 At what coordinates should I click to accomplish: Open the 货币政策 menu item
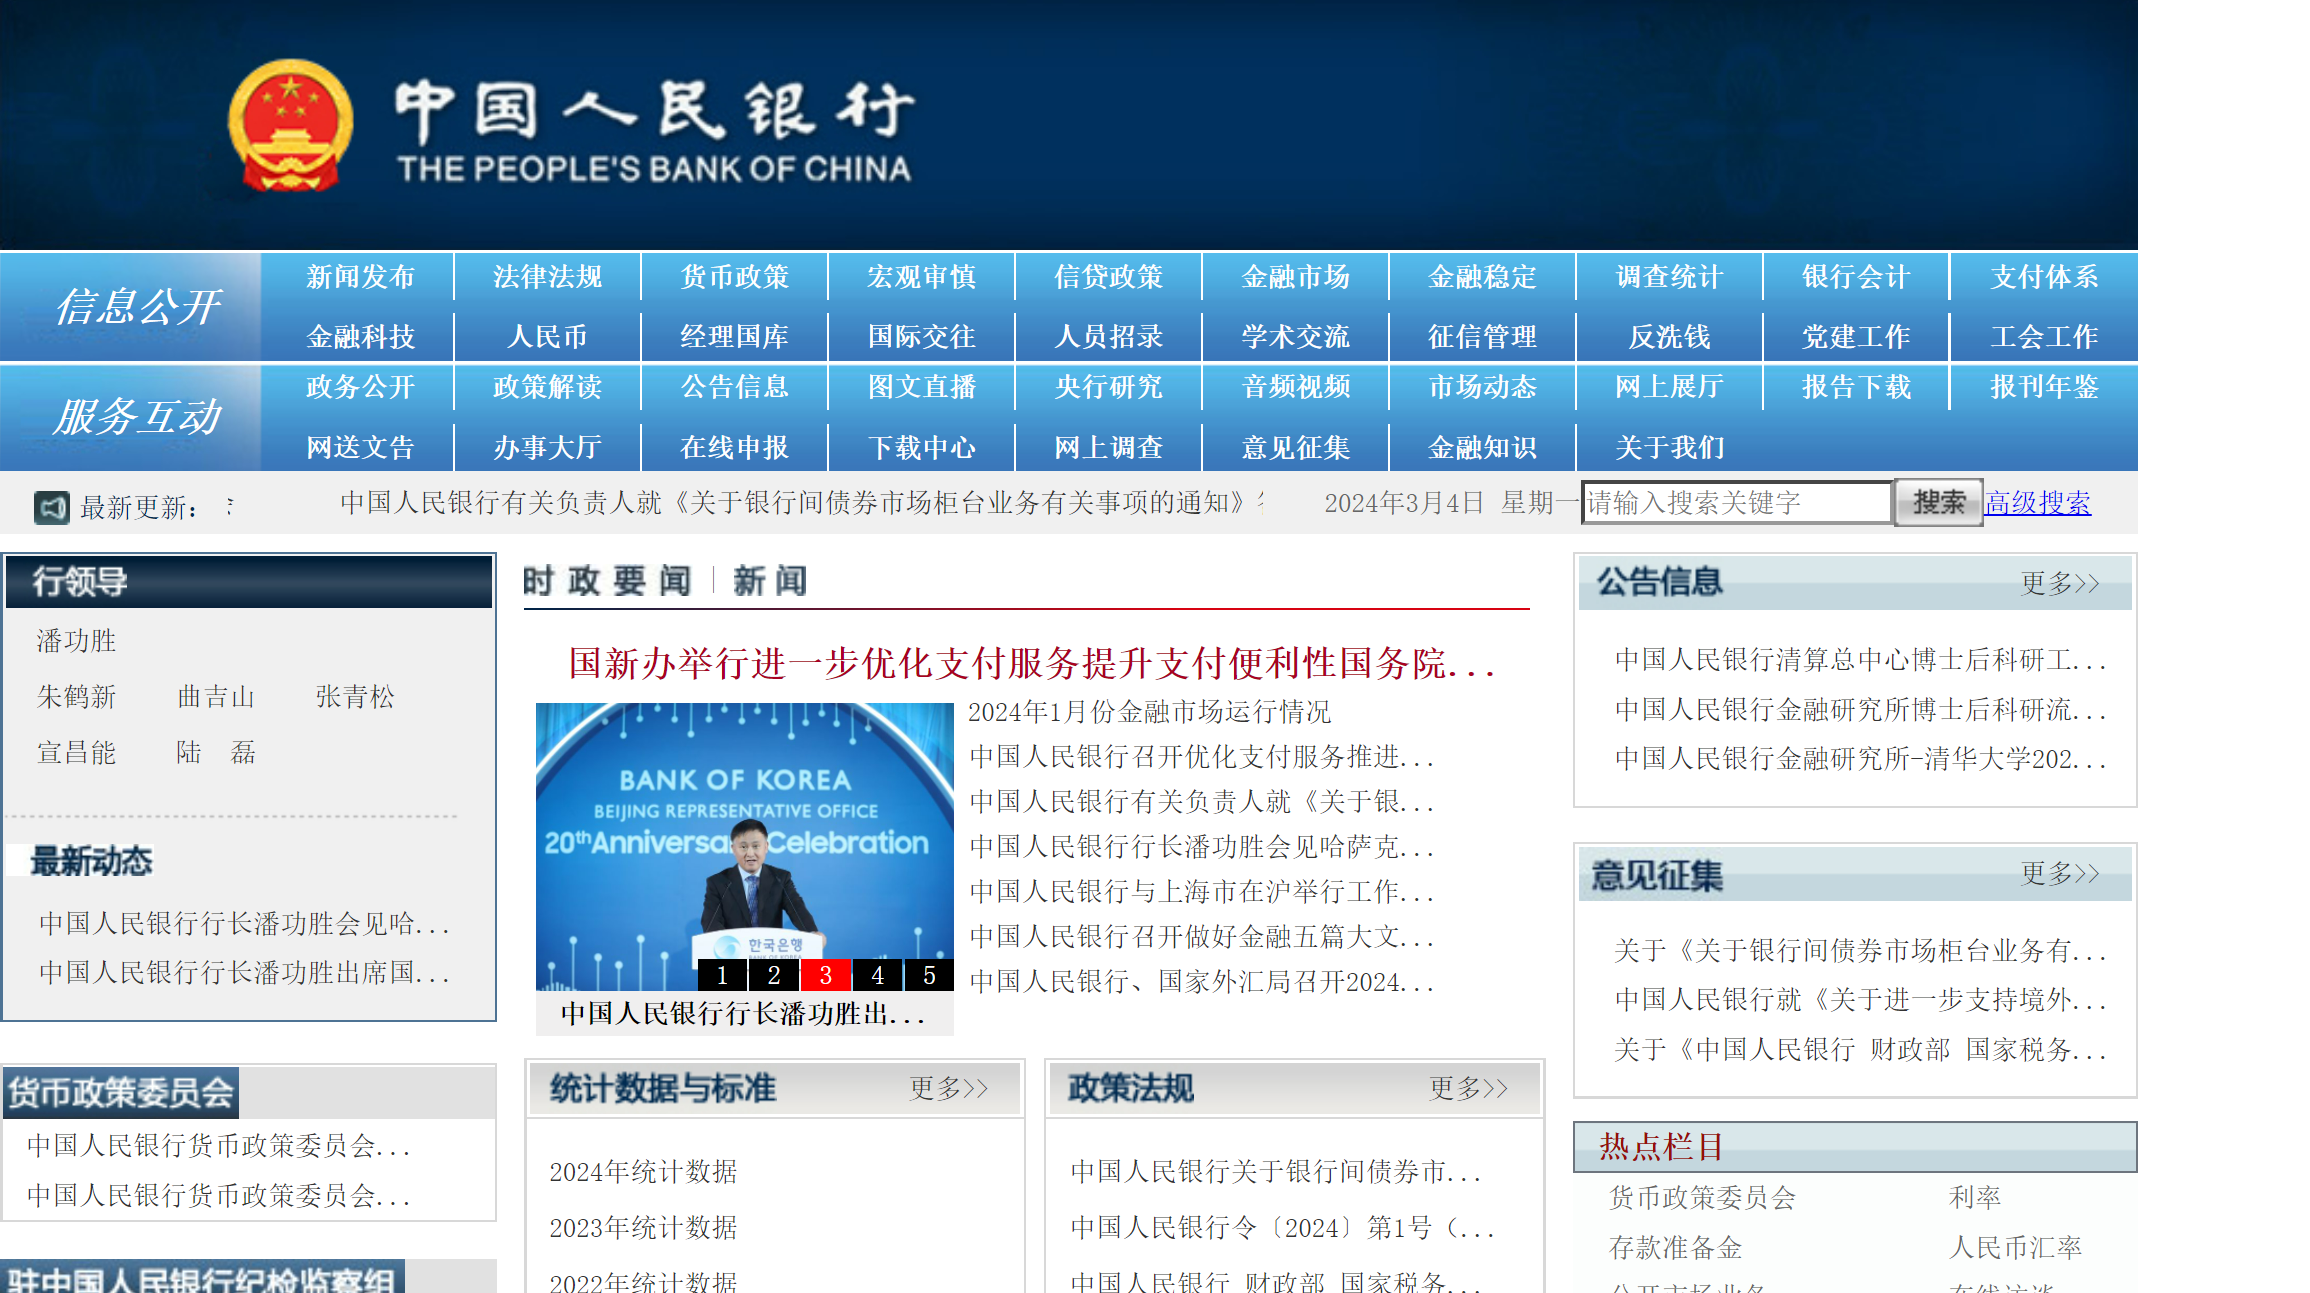[735, 277]
